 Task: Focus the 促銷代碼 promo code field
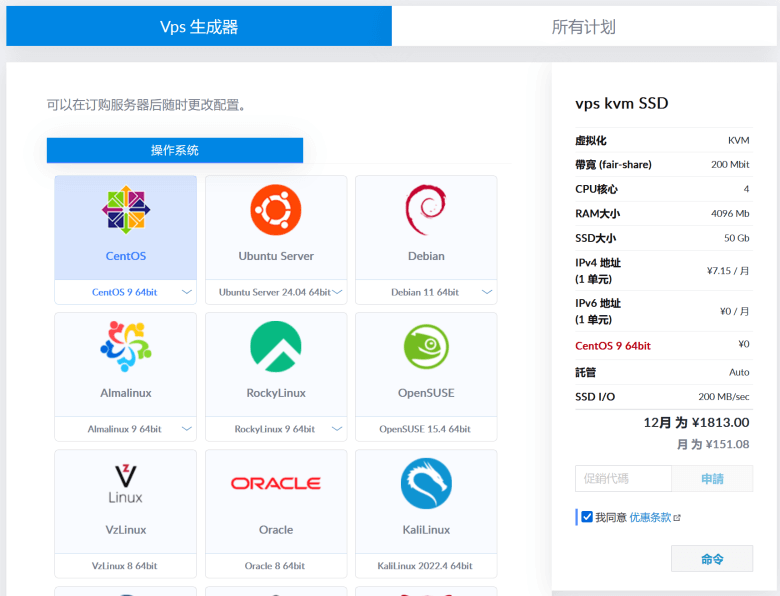(x=623, y=479)
